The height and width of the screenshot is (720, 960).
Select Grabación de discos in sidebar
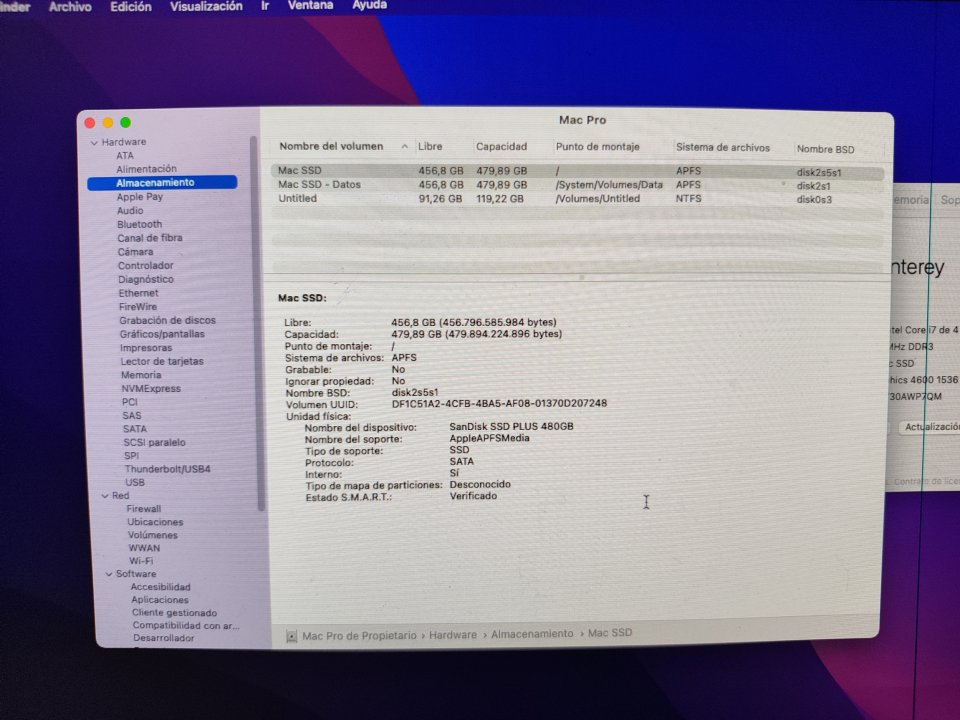tap(167, 320)
